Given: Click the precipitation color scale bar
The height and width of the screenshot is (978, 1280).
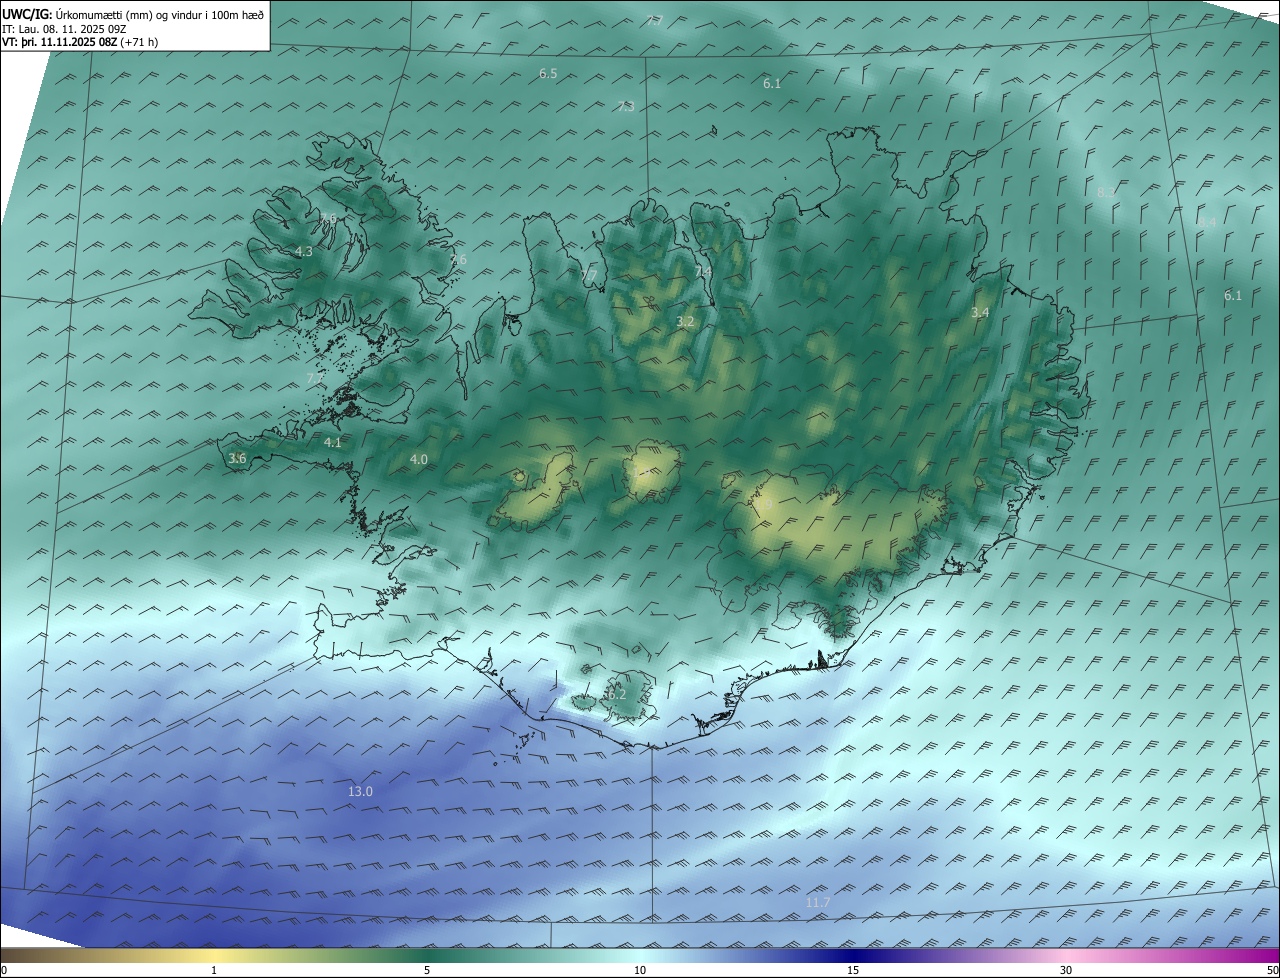Looking at the screenshot, I should (640, 956).
